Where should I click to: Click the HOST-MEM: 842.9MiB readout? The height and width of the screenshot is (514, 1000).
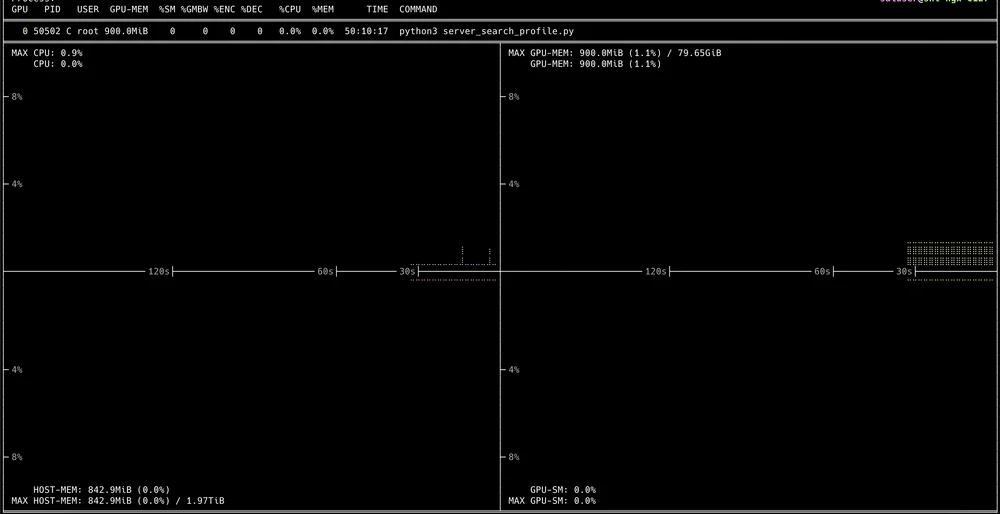[x=101, y=490]
